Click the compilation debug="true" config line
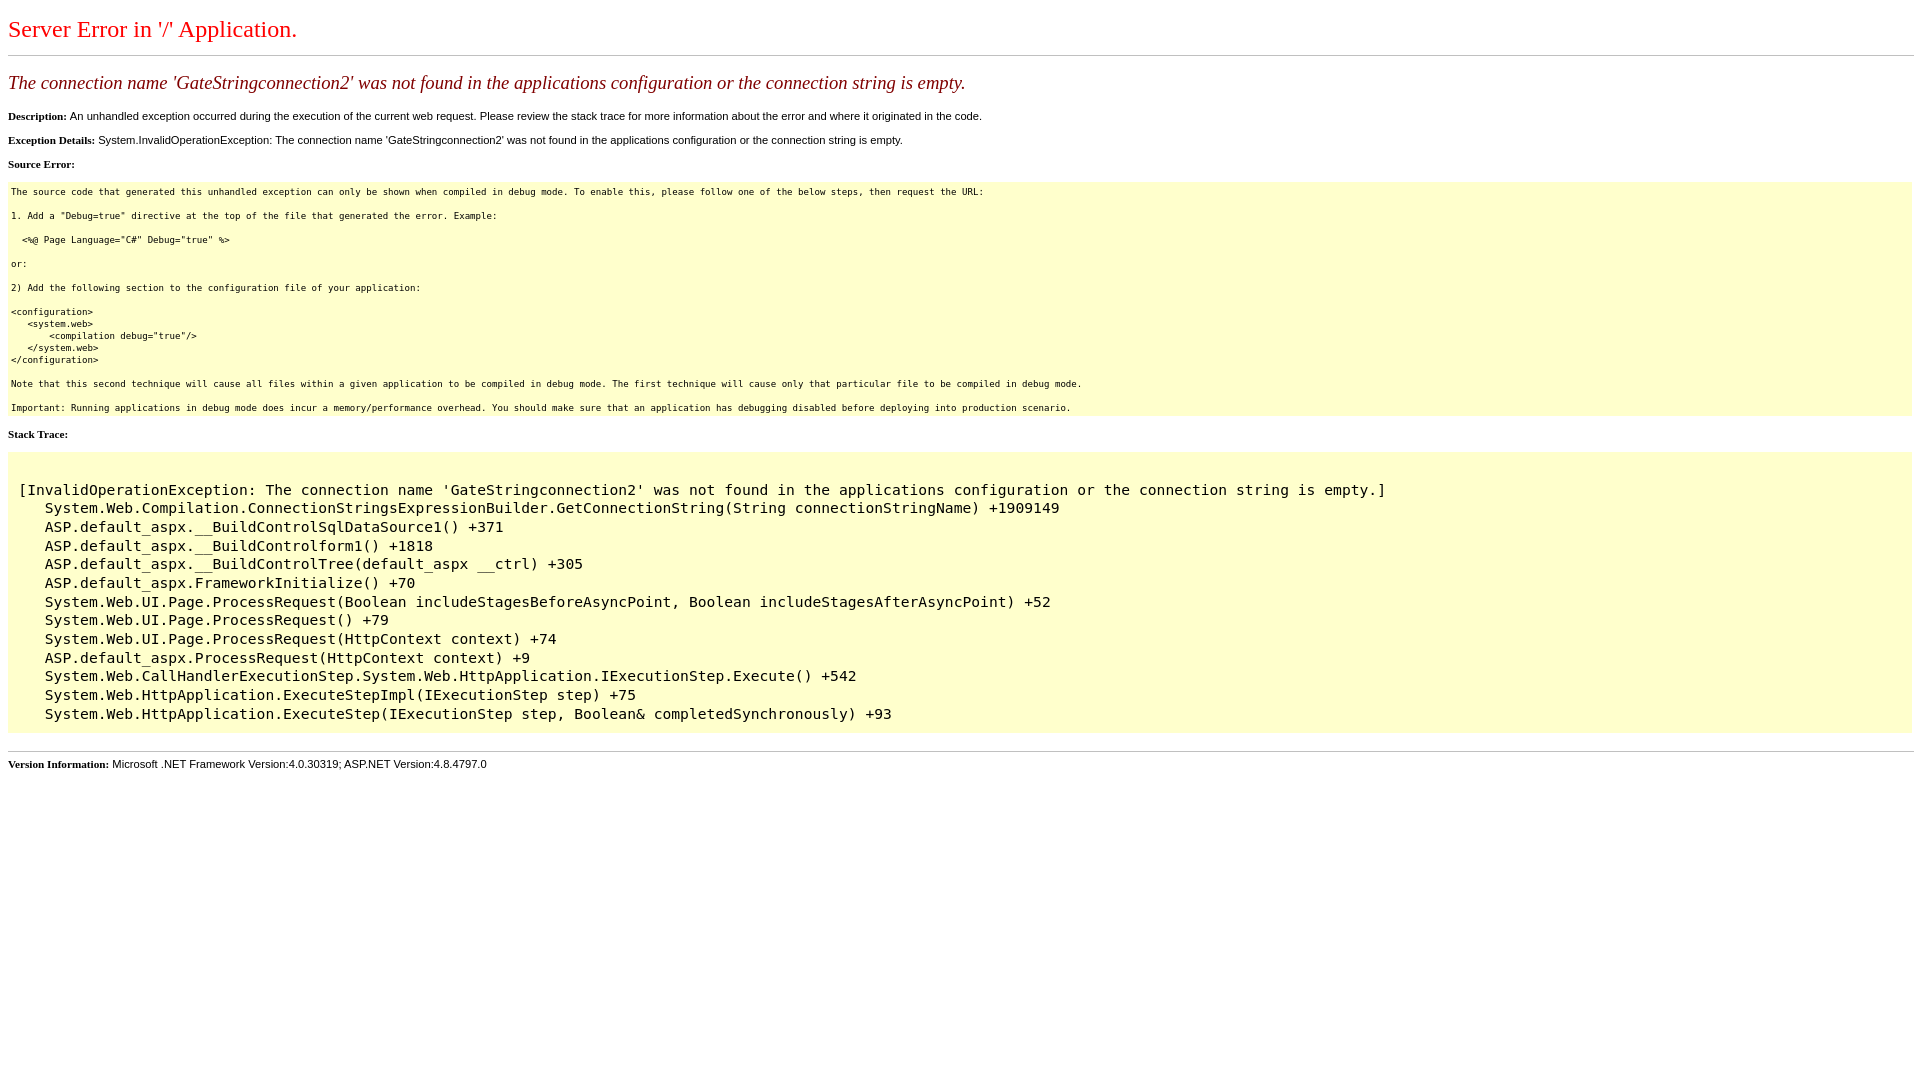This screenshot has height=1080, width=1920. coord(123,337)
